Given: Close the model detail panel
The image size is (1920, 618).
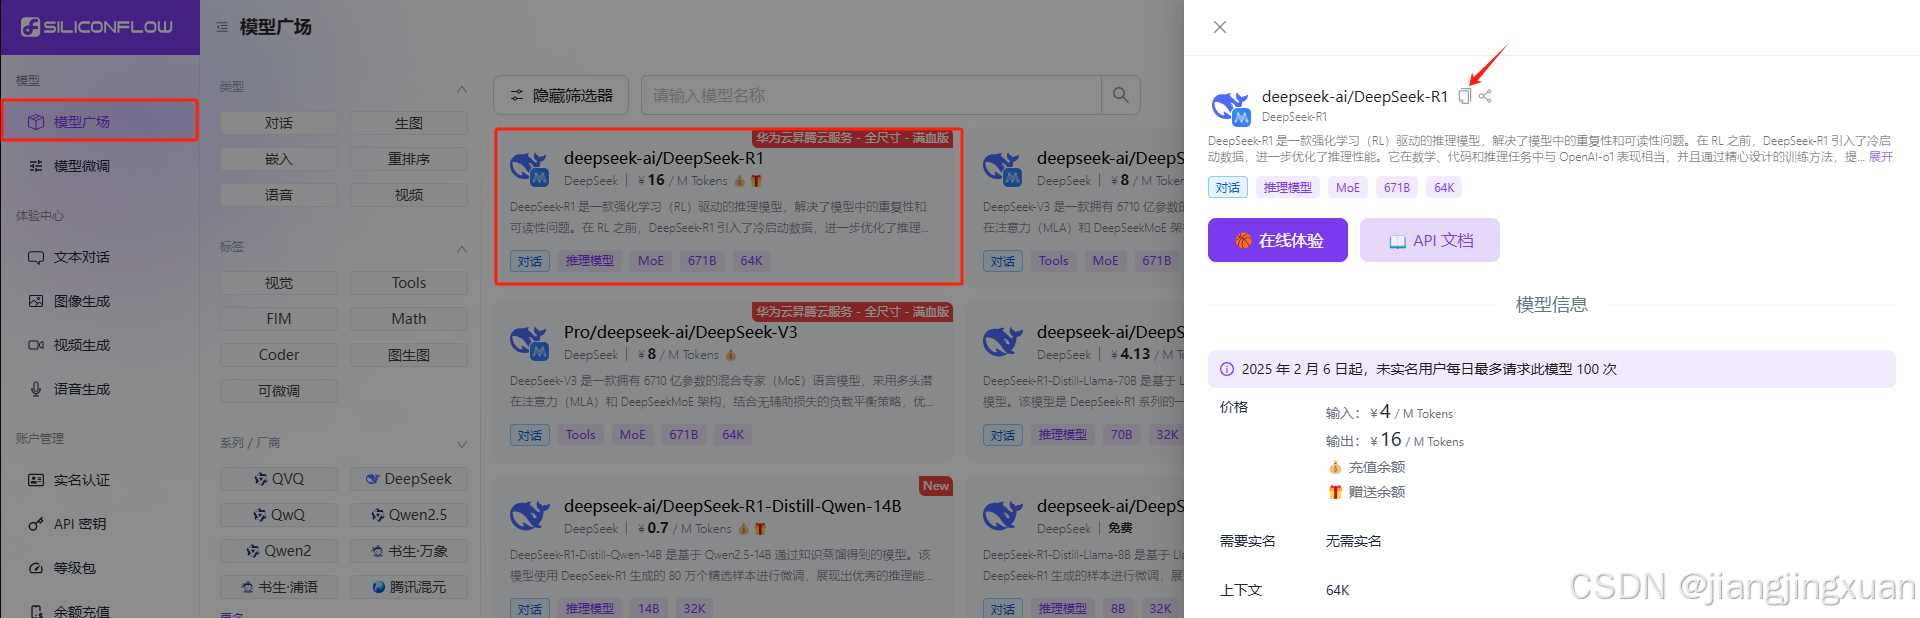Looking at the screenshot, I should coord(1220,27).
